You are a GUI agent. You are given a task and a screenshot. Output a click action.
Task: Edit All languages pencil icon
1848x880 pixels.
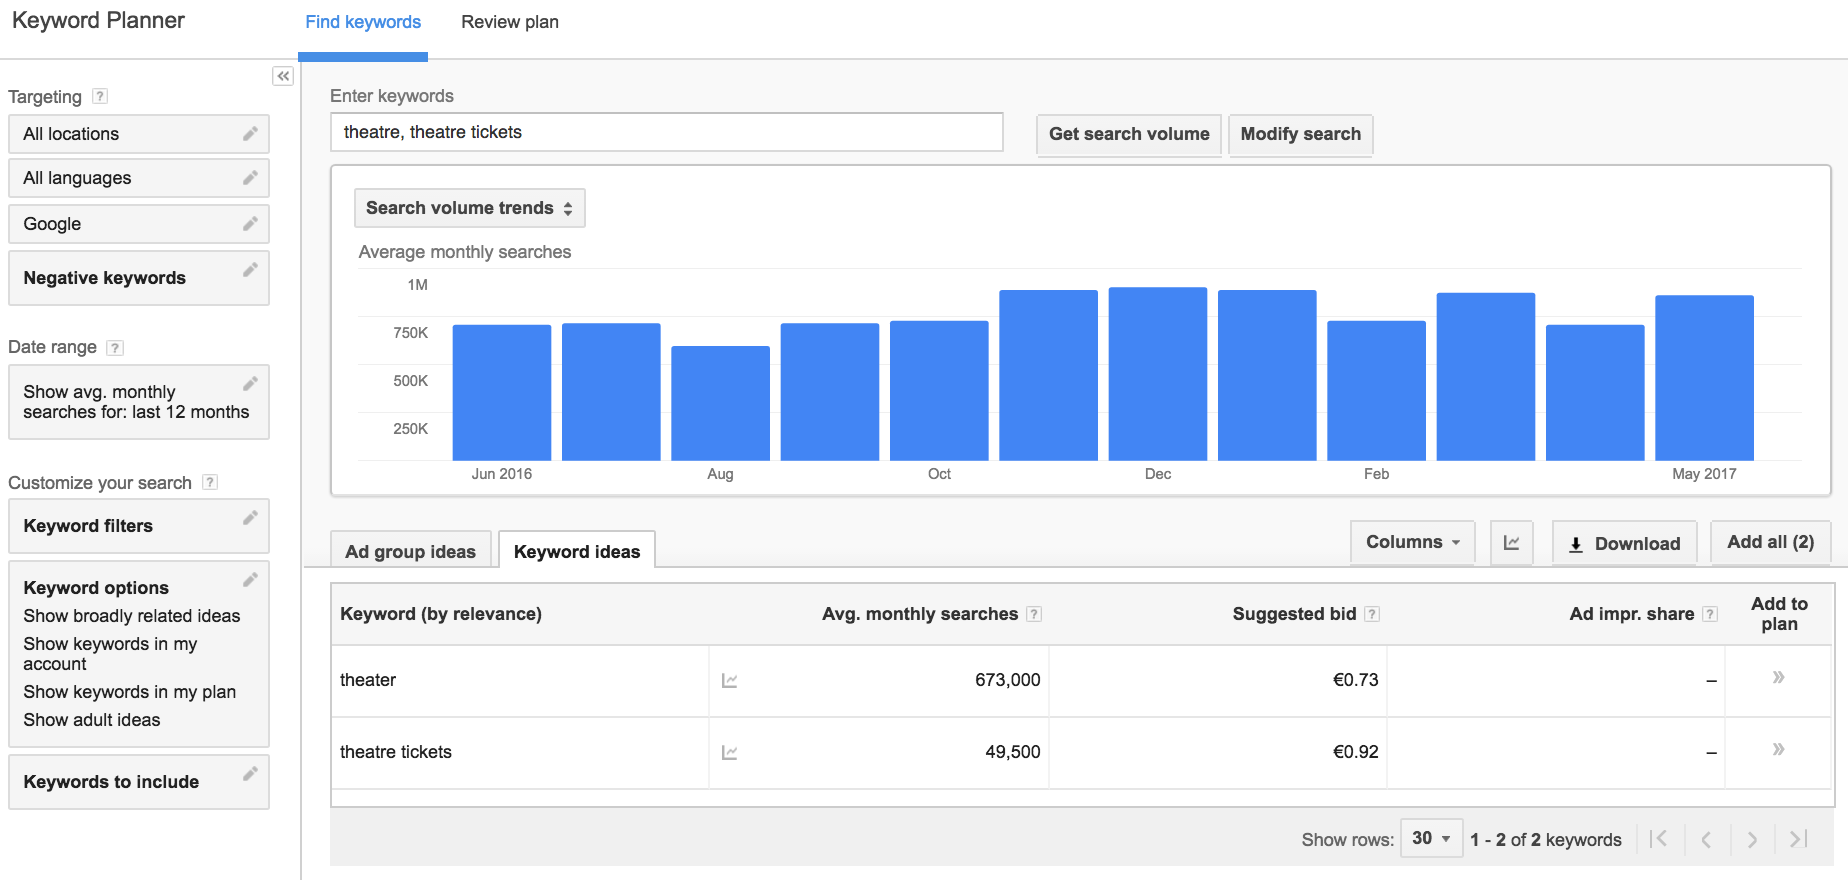pos(250,177)
